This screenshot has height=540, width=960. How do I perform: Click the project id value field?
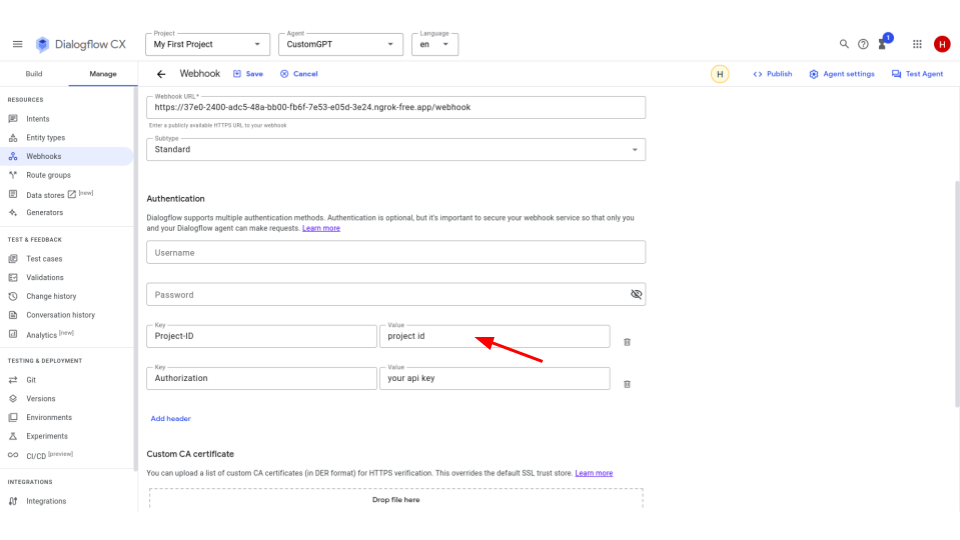click(x=495, y=336)
